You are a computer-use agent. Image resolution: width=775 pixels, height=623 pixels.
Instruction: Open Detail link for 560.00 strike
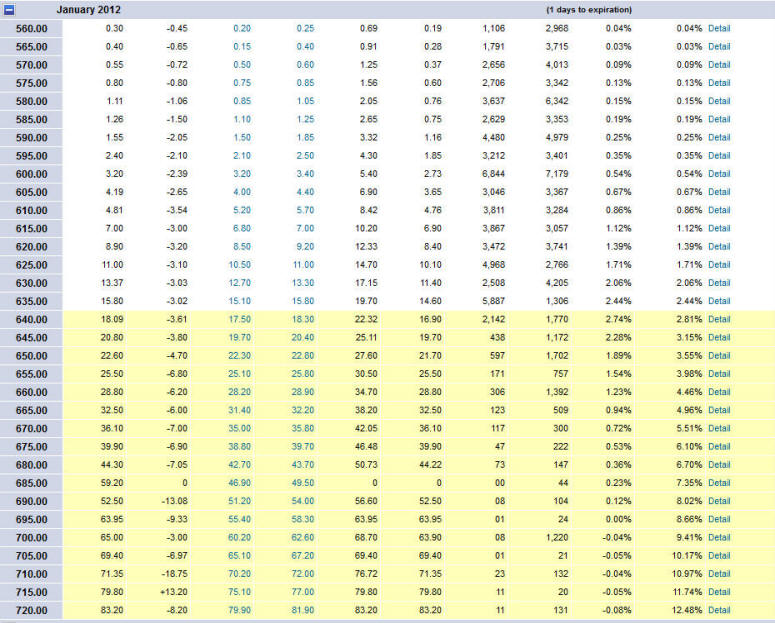pos(719,28)
